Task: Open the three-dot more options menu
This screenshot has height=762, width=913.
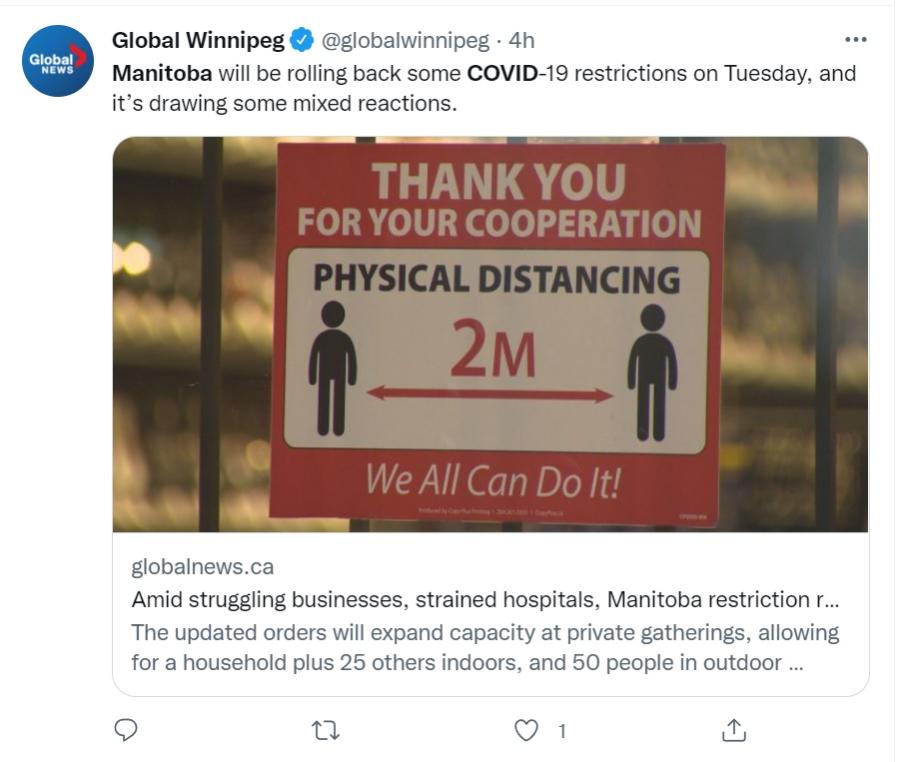Action: (x=855, y=40)
